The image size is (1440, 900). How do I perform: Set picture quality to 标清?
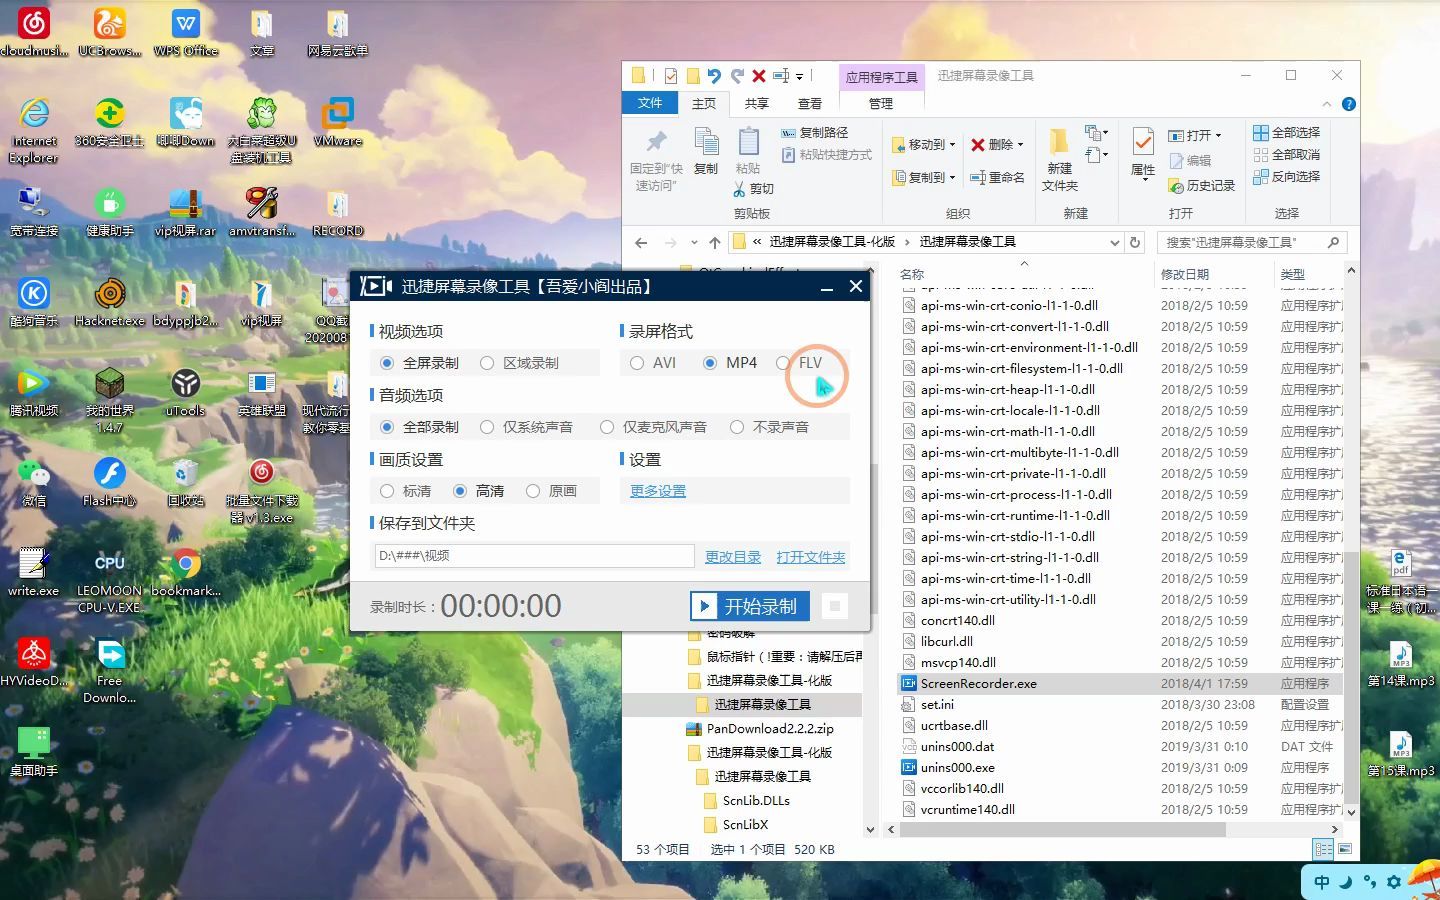pos(406,491)
